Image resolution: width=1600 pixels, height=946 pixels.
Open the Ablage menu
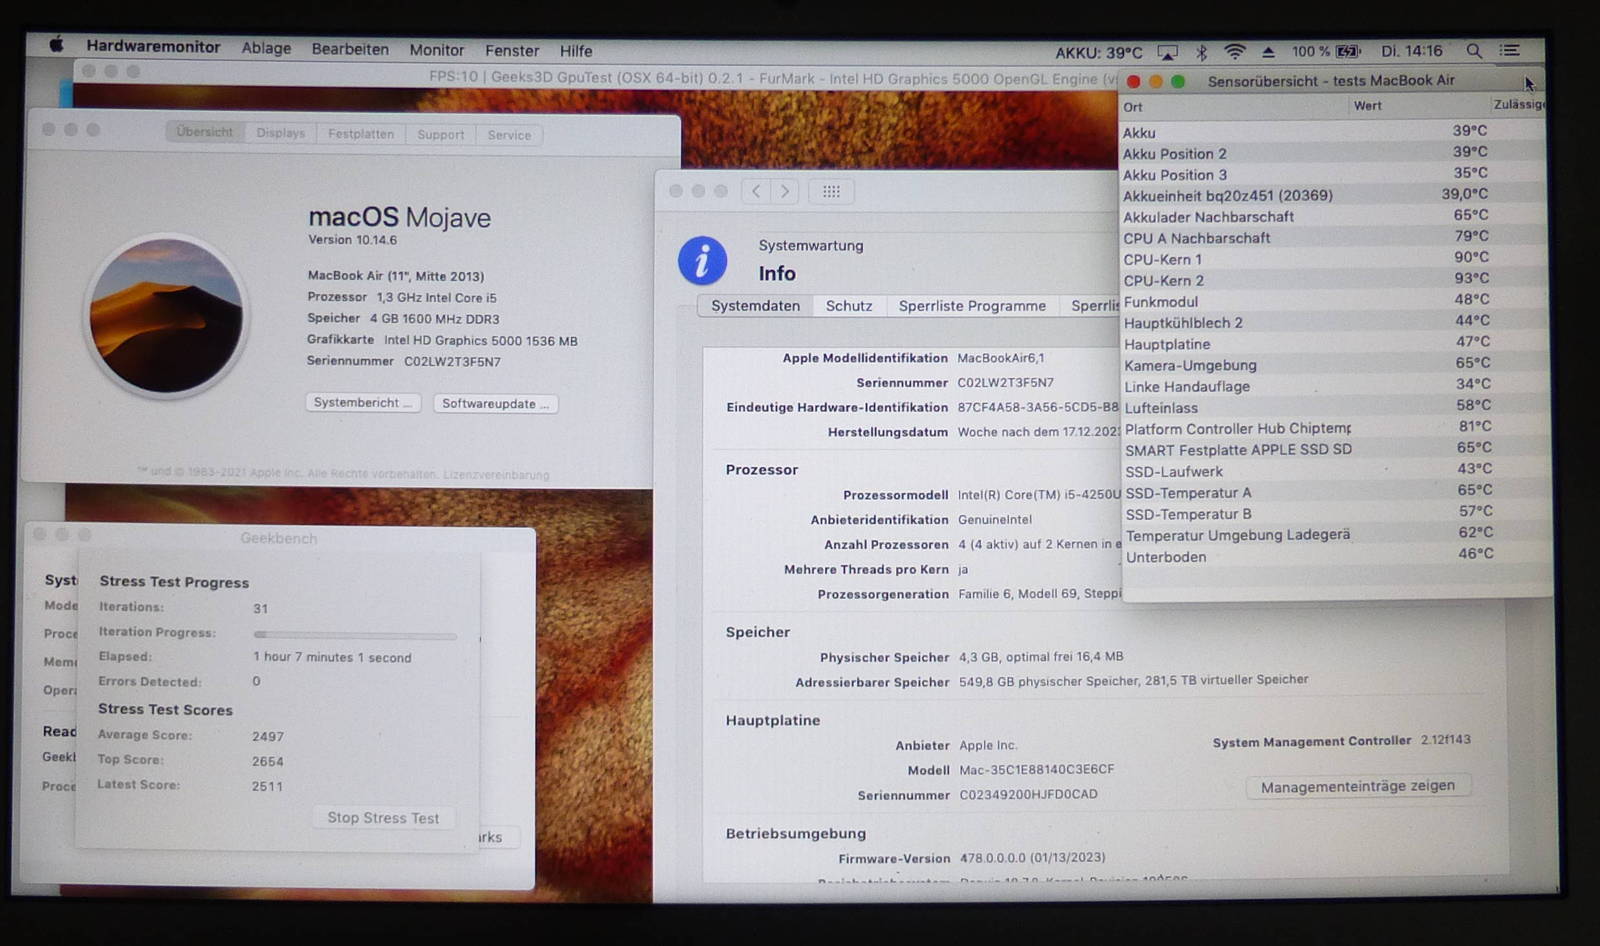click(x=266, y=48)
